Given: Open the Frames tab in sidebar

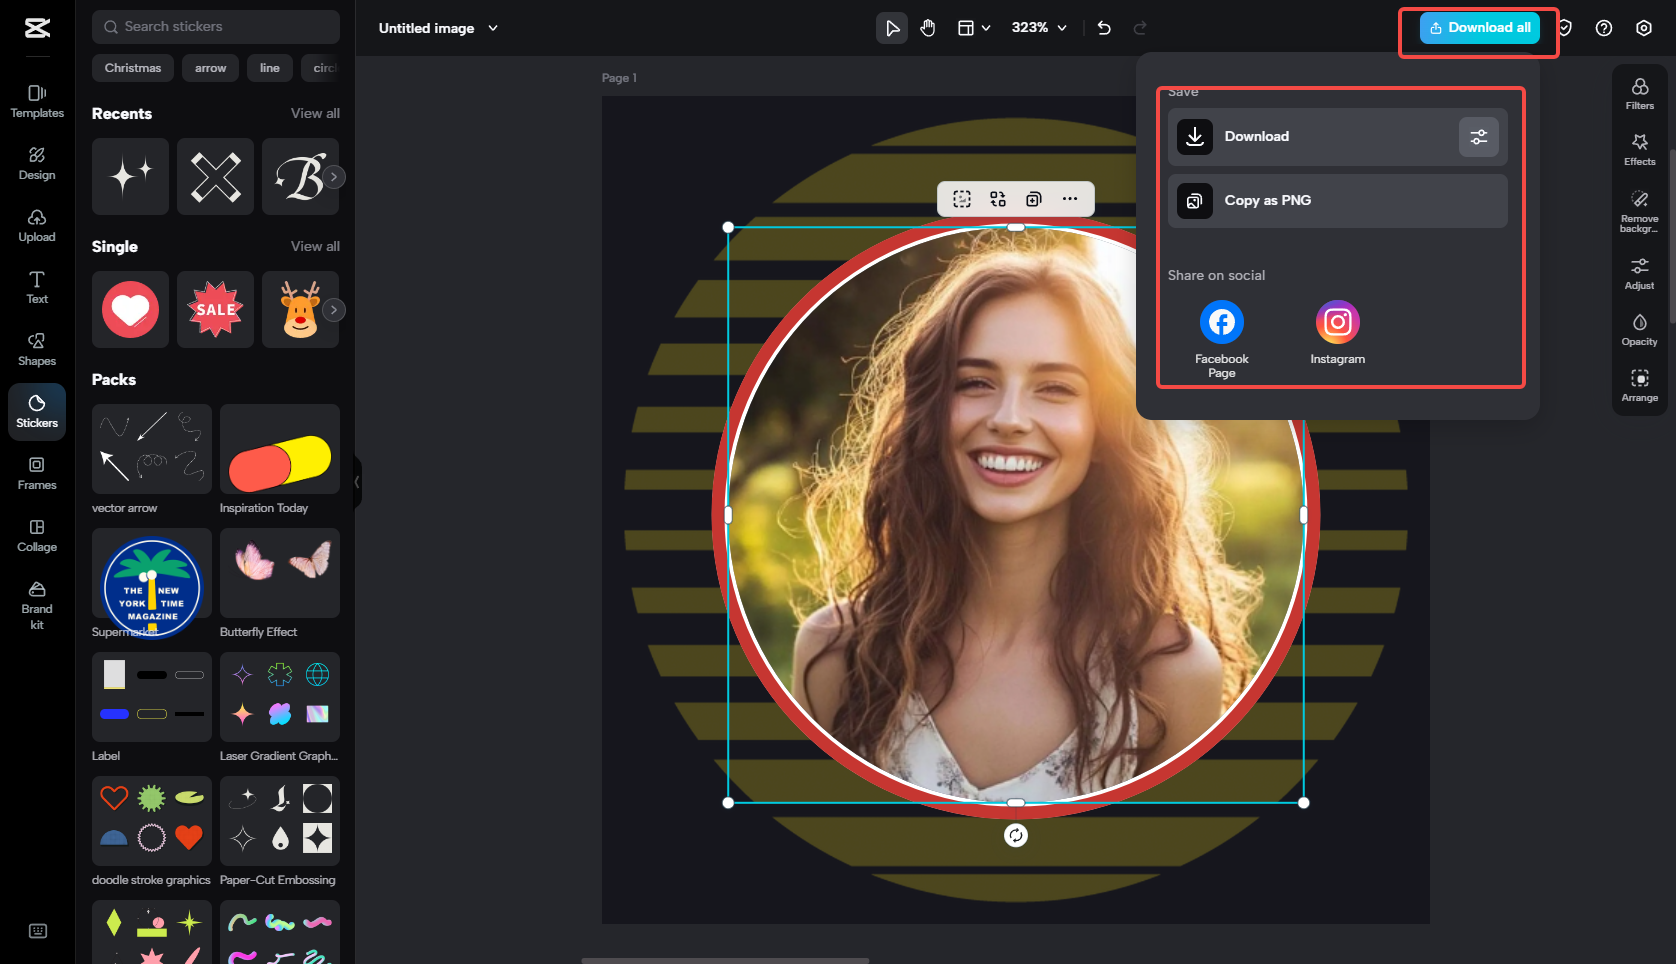Looking at the screenshot, I should pyautogui.click(x=37, y=473).
